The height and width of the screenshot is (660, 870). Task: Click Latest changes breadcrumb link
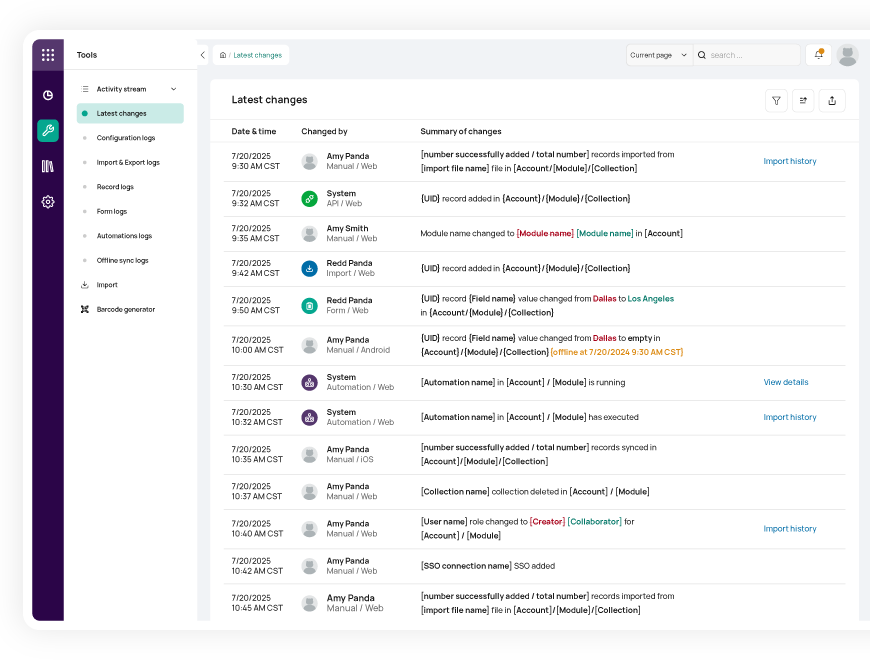[x=257, y=55]
